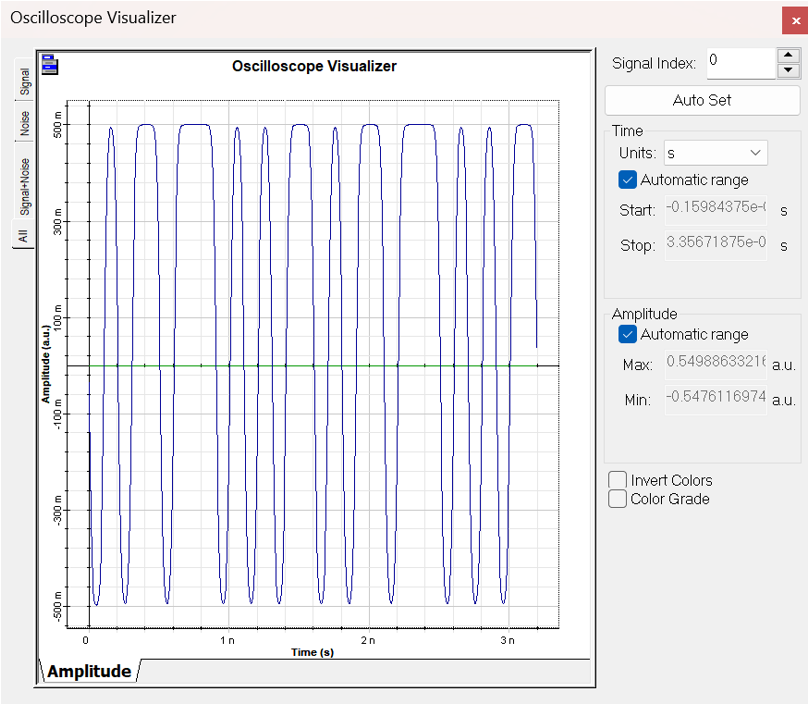Toggle Automatic range under Time
810x709 pixels.
pos(628,180)
